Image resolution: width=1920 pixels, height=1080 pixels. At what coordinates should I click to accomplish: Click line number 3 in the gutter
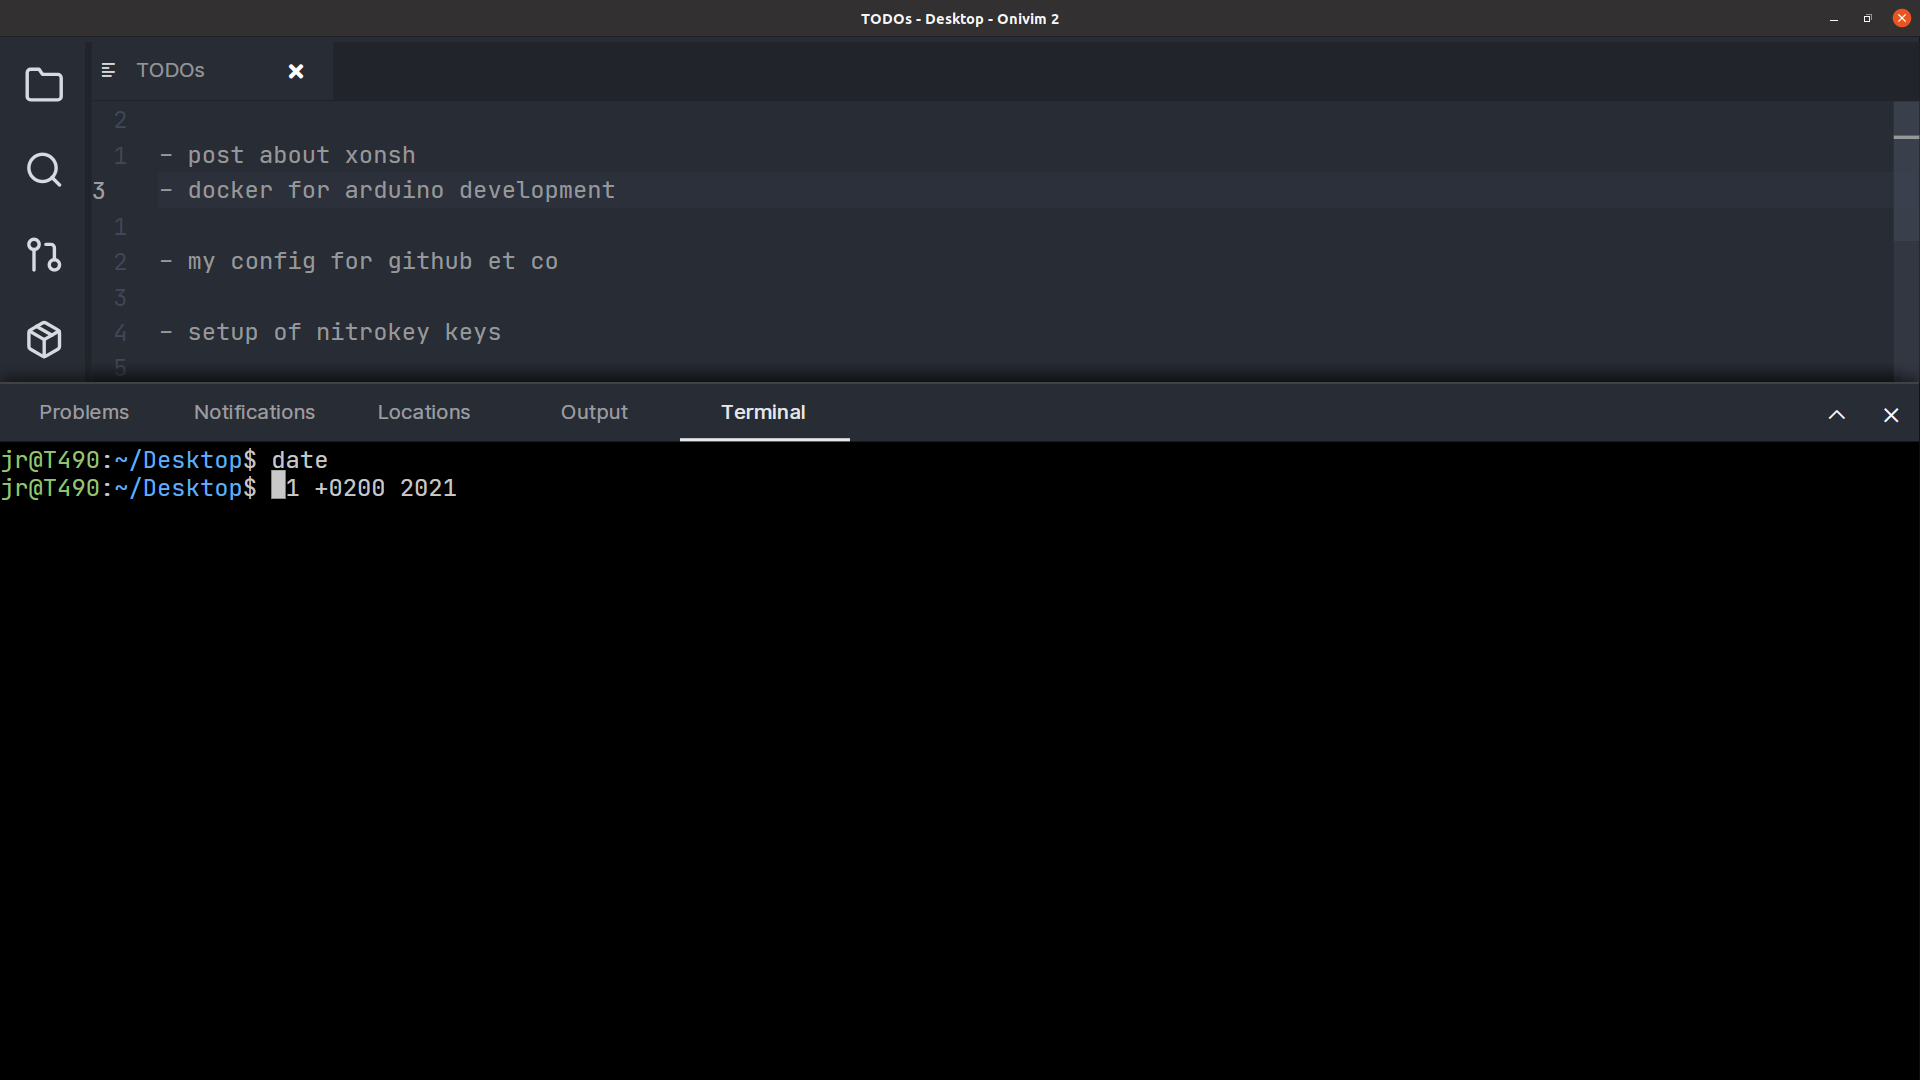point(99,190)
